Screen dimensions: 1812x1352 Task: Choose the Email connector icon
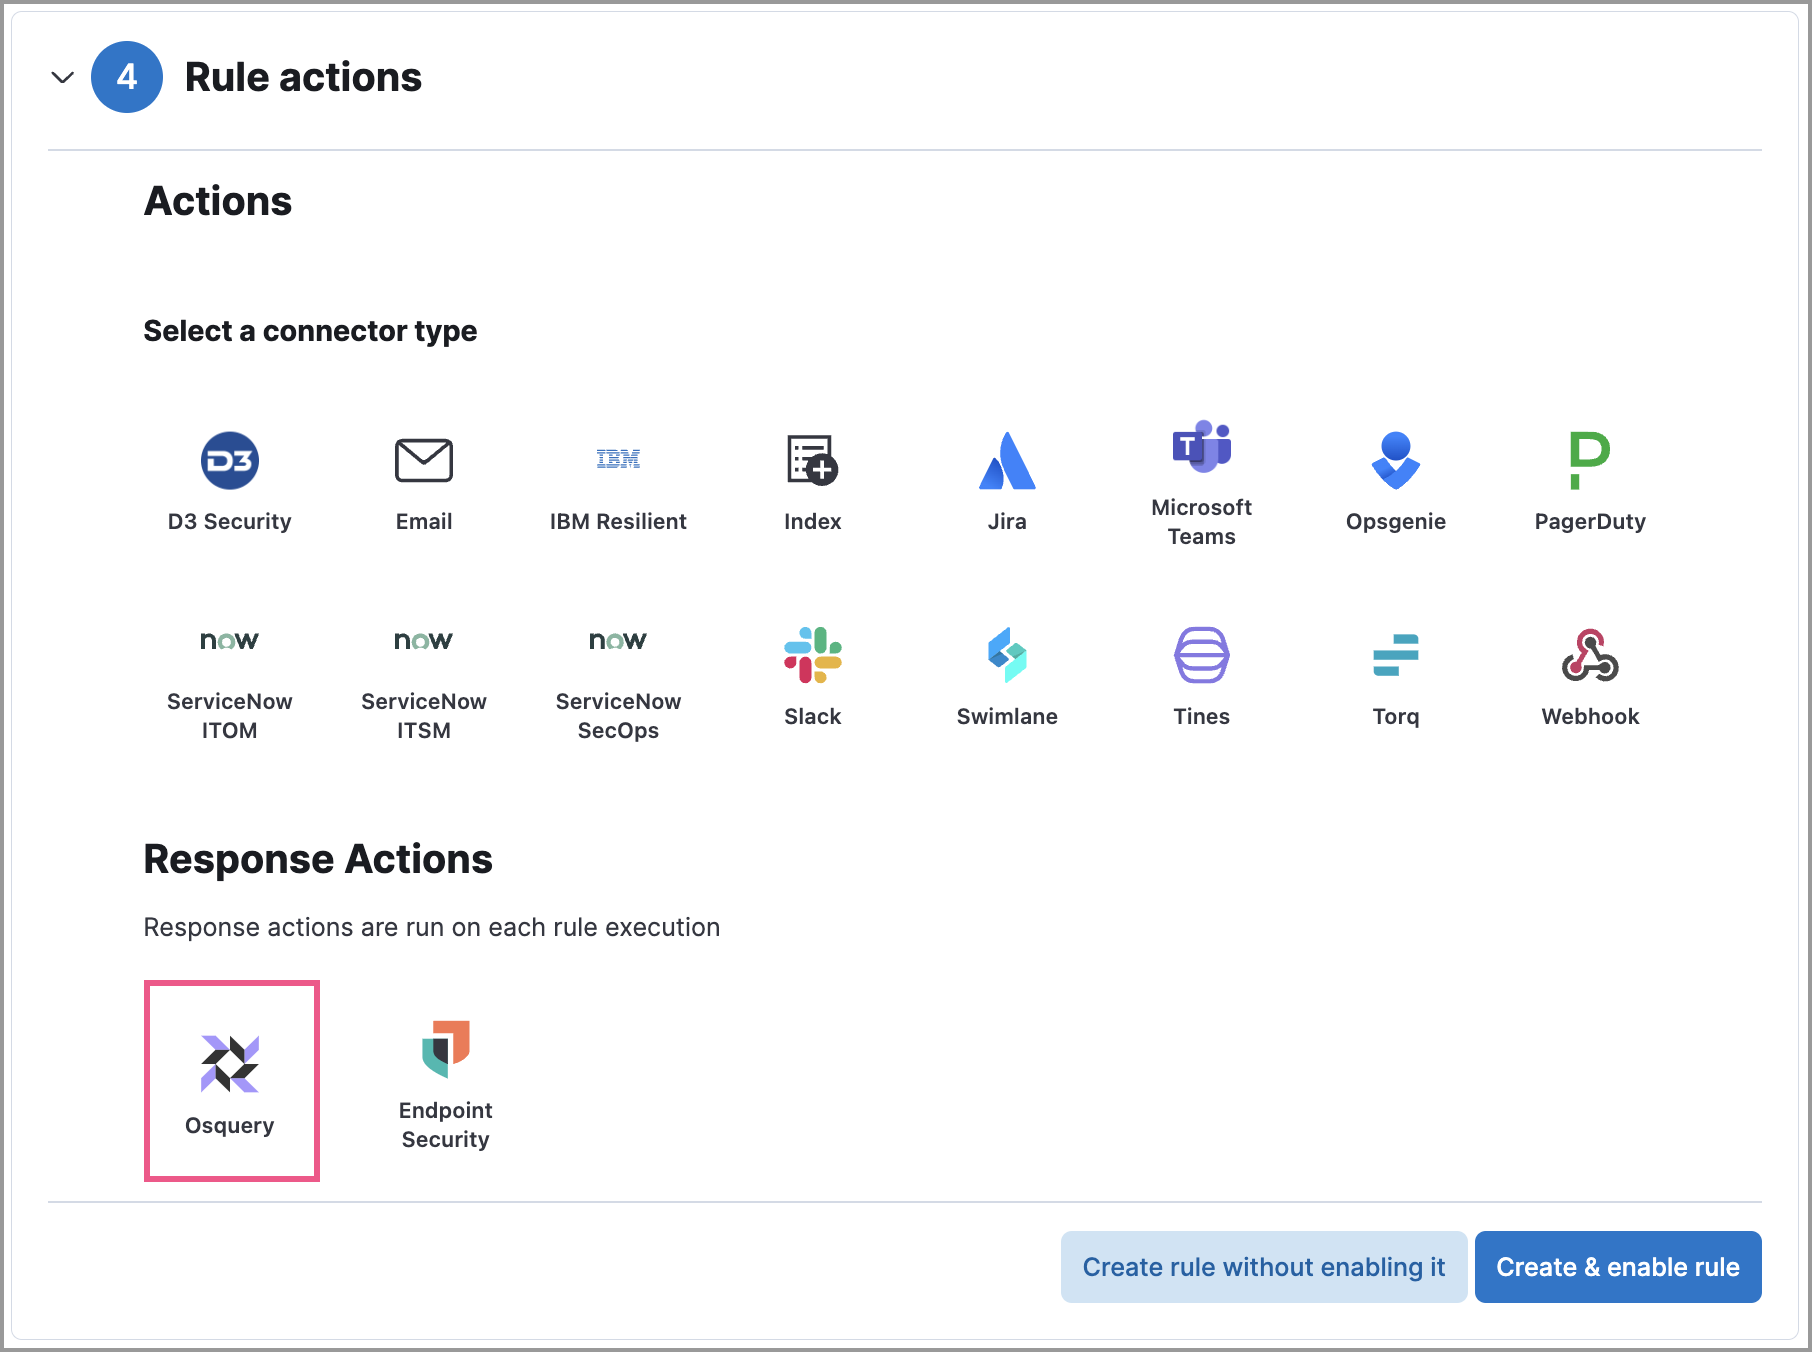tap(423, 481)
